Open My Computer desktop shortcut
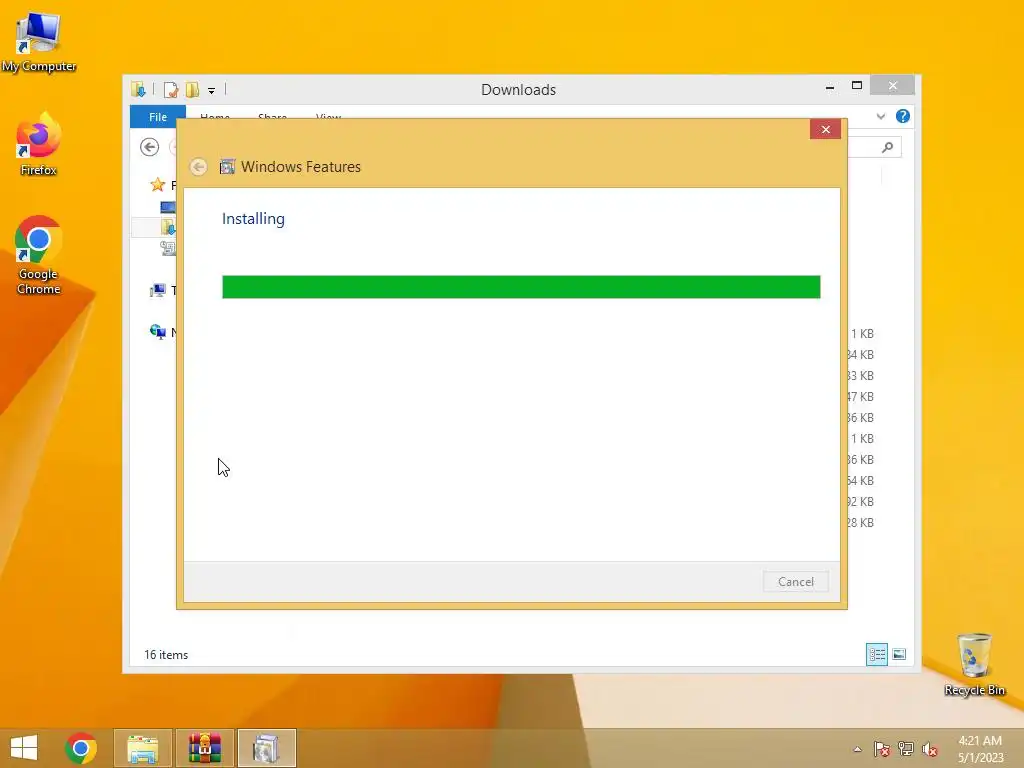The width and height of the screenshot is (1024, 768). tap(39, 41)
